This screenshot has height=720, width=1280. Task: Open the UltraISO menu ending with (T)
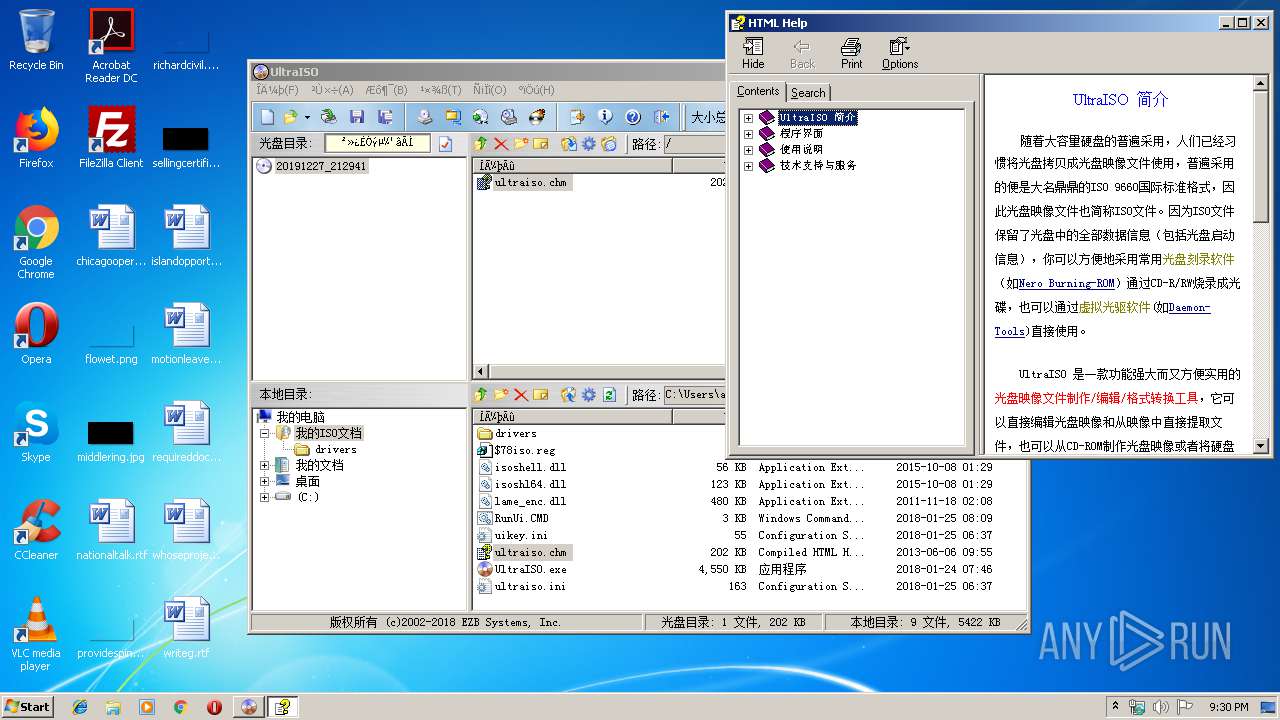[440, 90]
